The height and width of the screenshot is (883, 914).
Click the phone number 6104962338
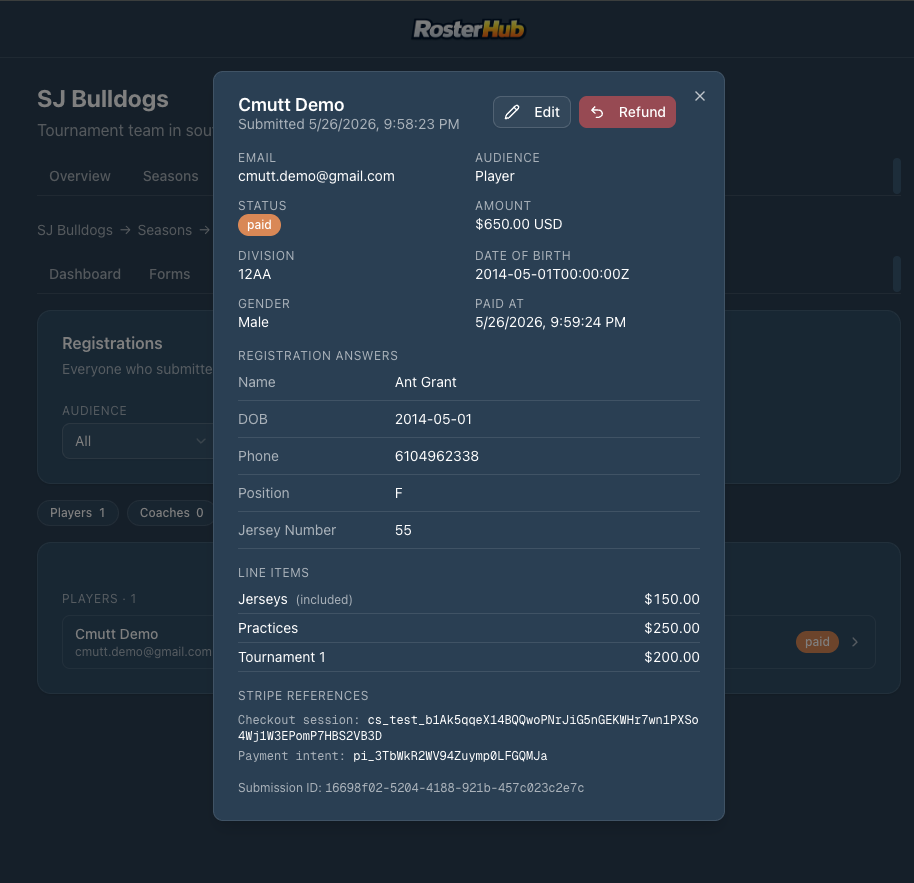[437, 456]
